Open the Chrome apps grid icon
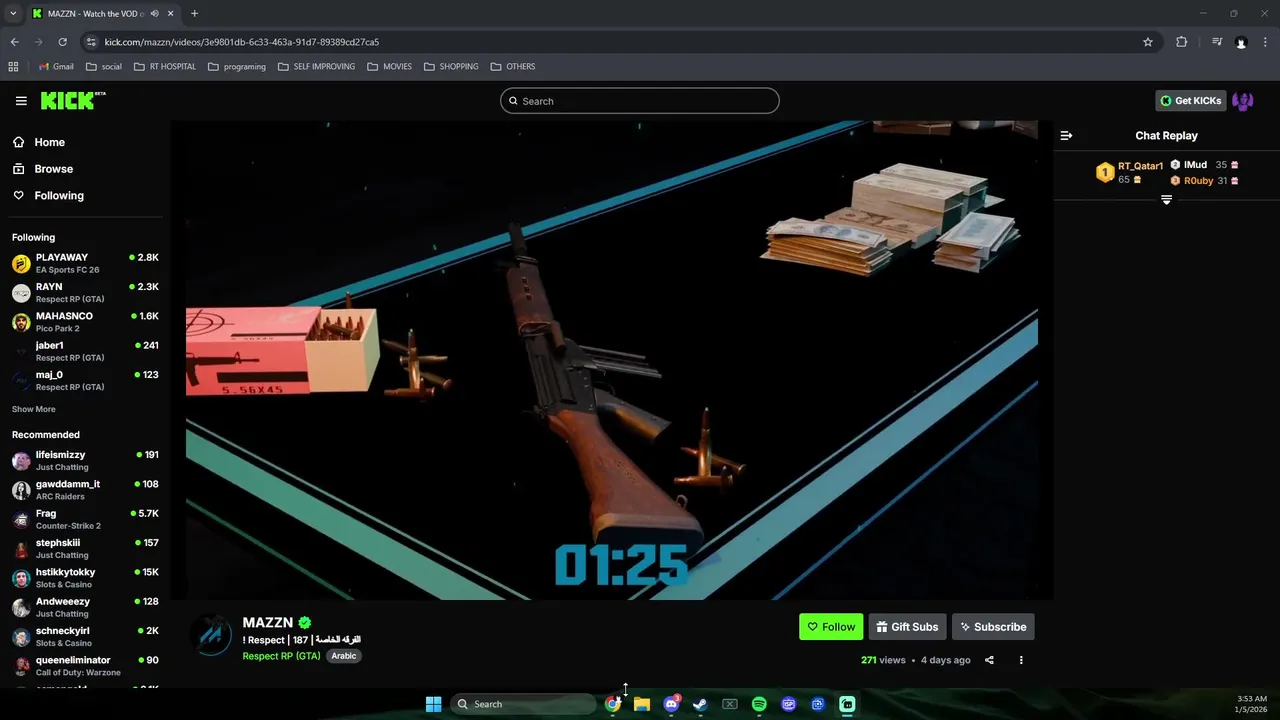This screenshot has height=720, width=1280. click(x=13, y=66)
